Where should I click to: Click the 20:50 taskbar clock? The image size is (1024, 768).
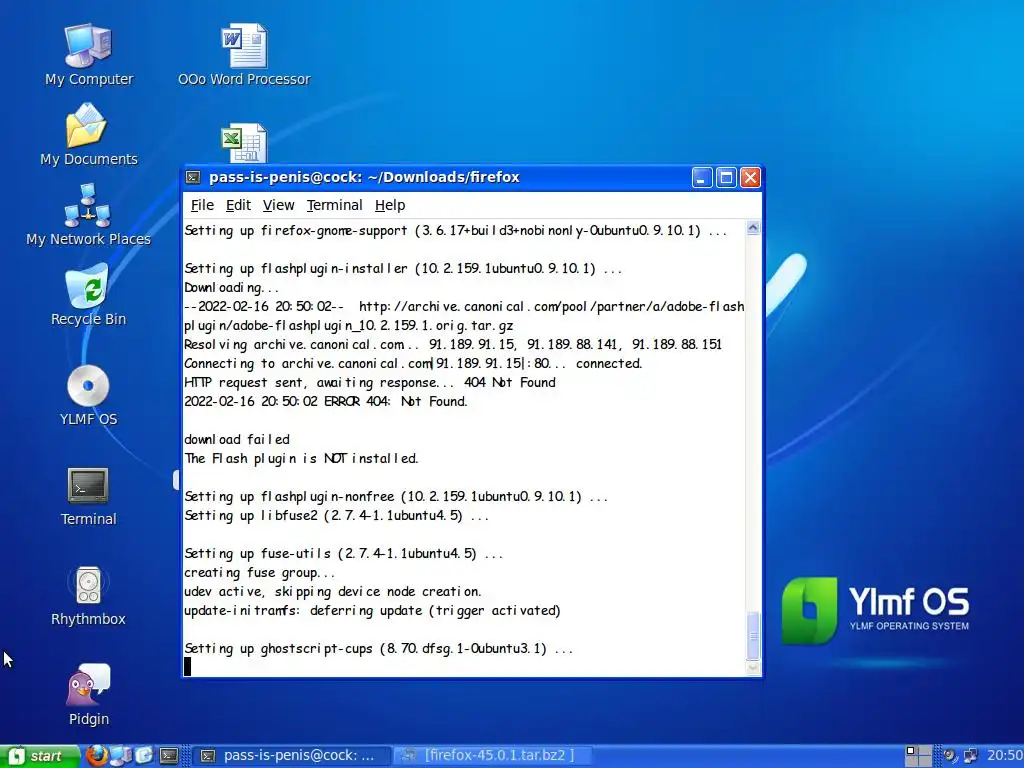1004,756
